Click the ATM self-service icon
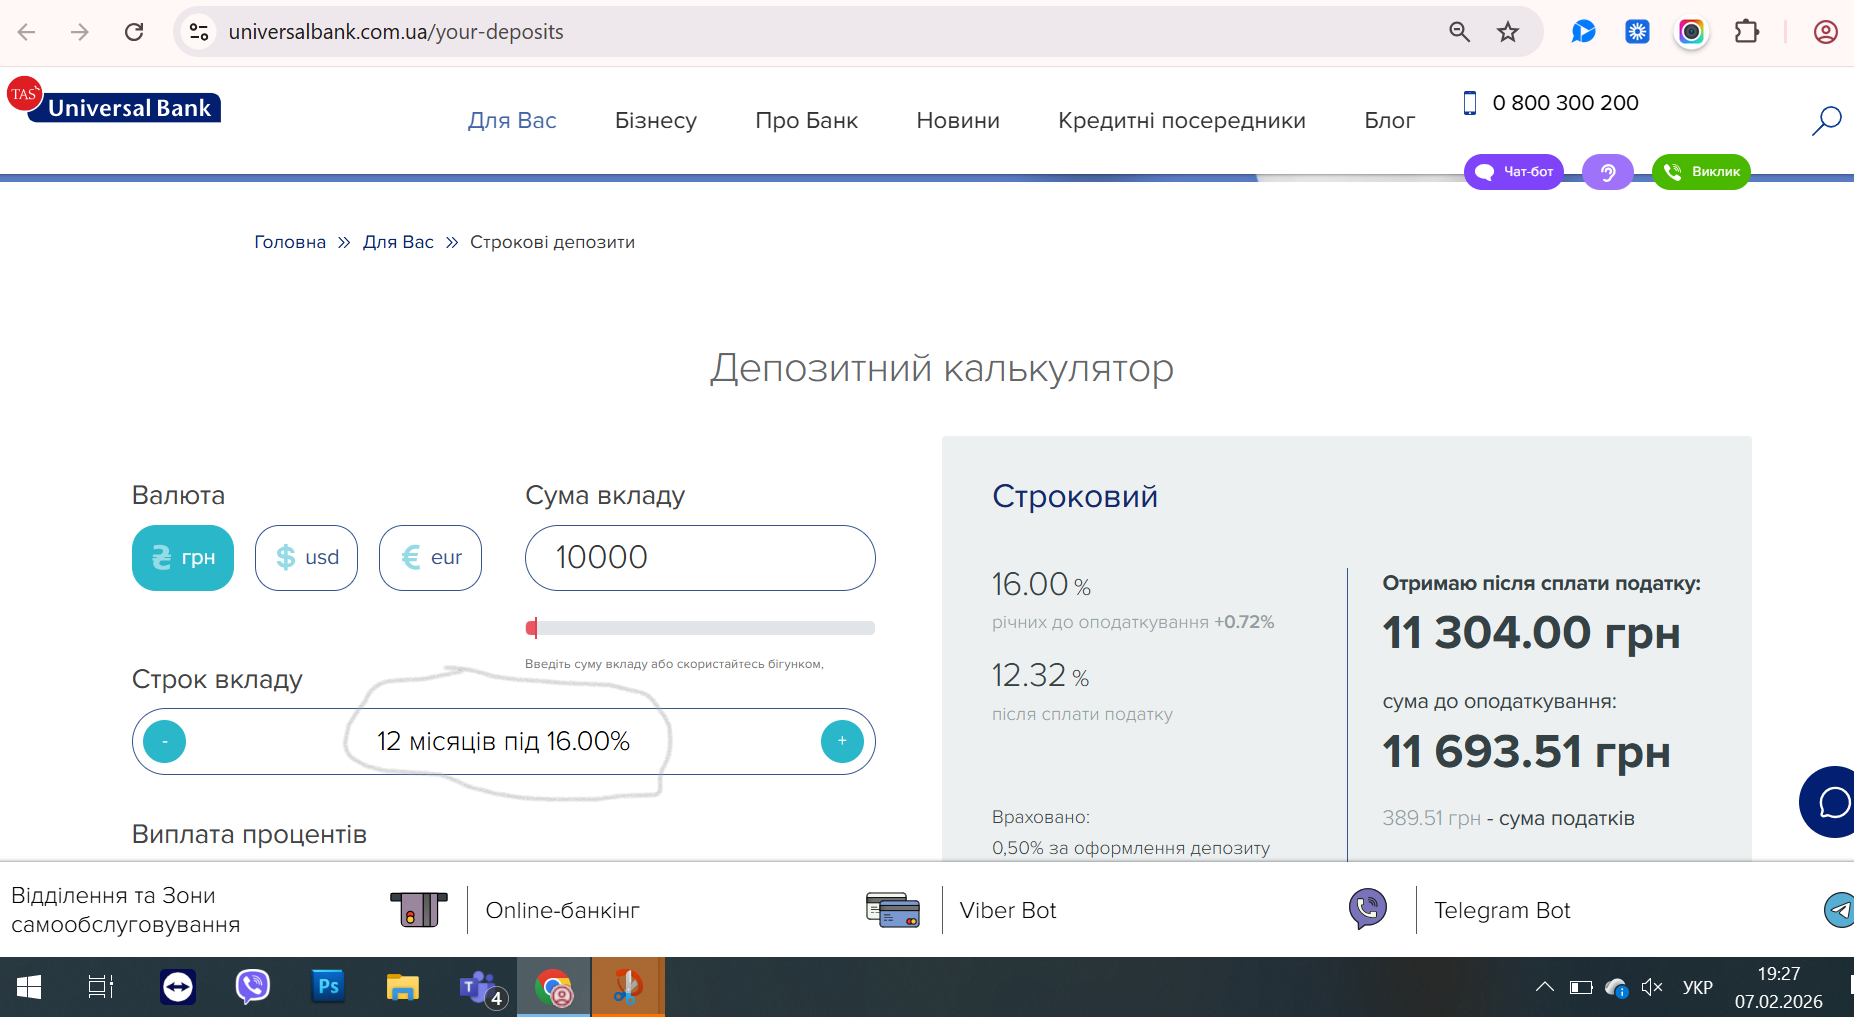This screenshot has height=1017, width=1854. tap(418, 910)
